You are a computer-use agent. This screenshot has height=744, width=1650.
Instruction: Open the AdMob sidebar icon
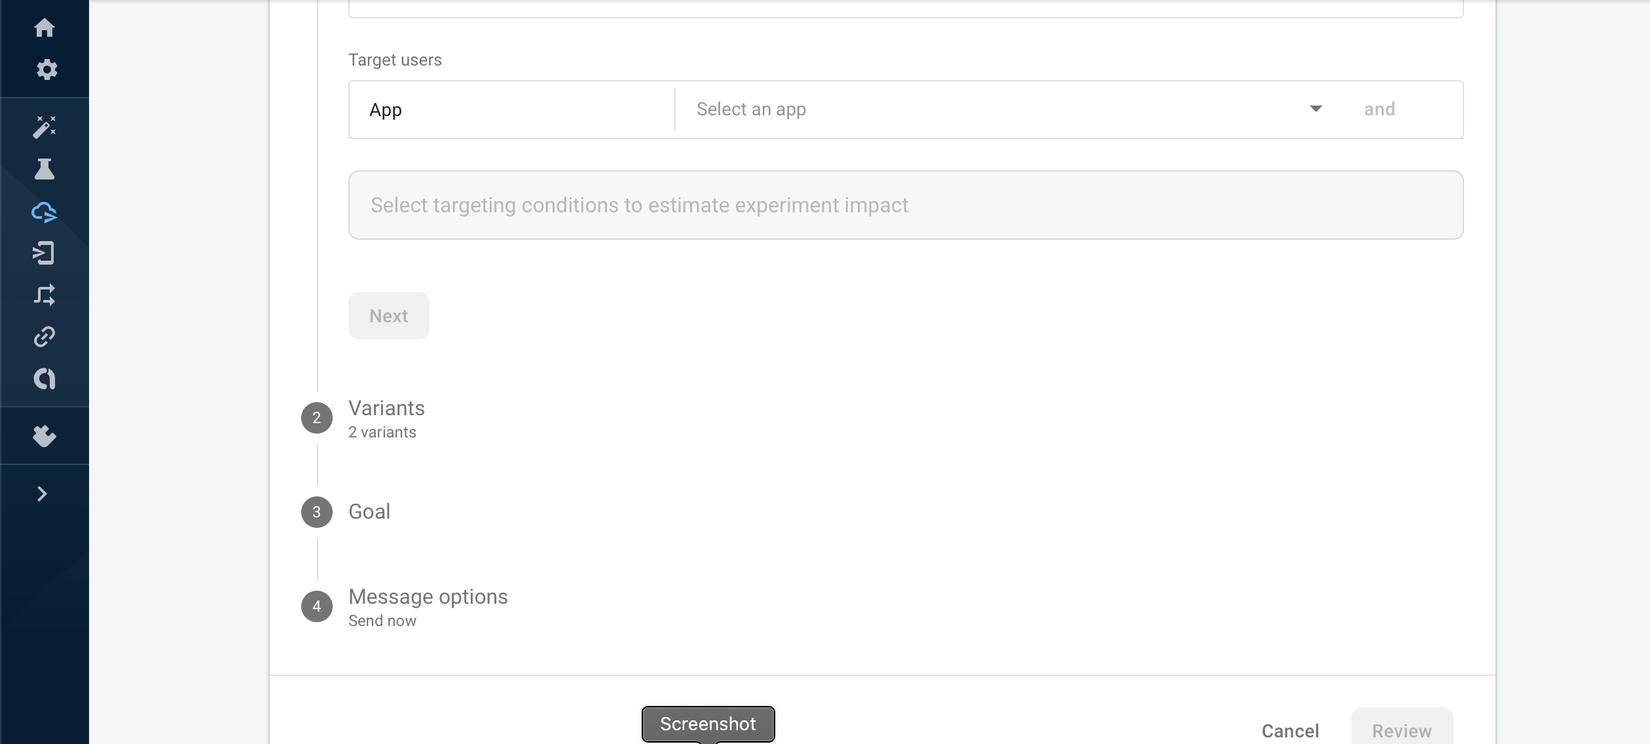pyautogui.click(x=44, y=379)
